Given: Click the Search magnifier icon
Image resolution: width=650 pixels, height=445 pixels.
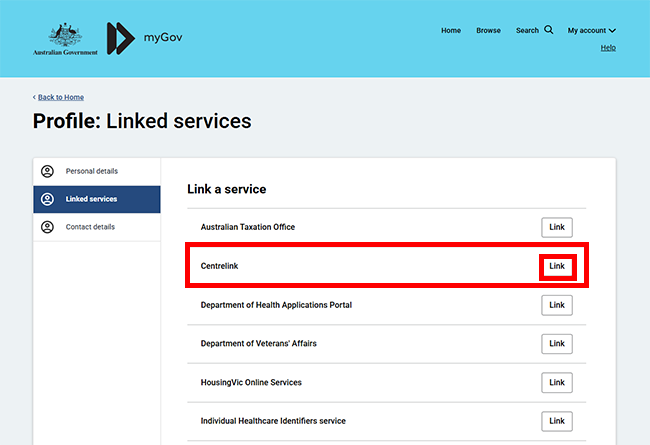Looking at the screenshot, I should click(x=549, y=30).
